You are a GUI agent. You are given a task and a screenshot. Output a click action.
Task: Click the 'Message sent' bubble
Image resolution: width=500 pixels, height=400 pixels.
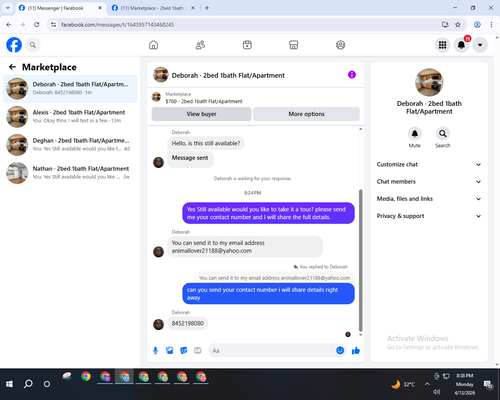click(x=190, y=158)
